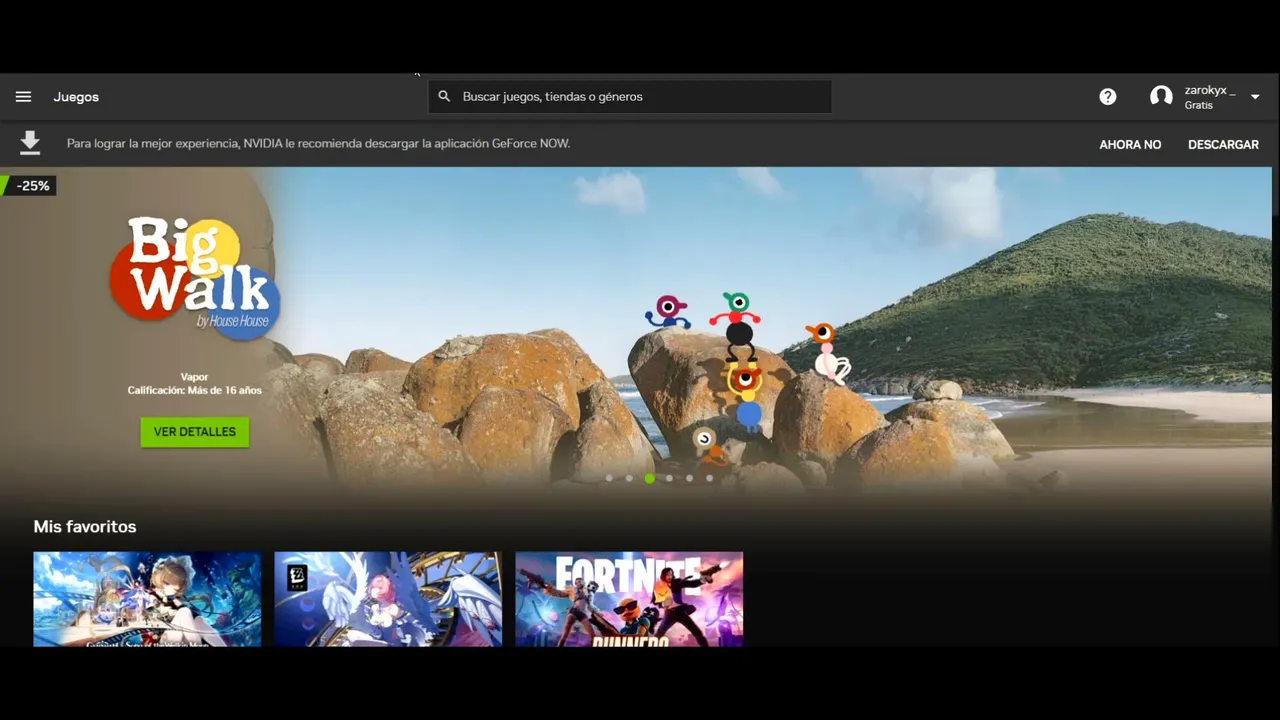Open the Fortnite favorite thumbnail
This screenshot has width=1280, height=720.
click(x=629, y=599)
